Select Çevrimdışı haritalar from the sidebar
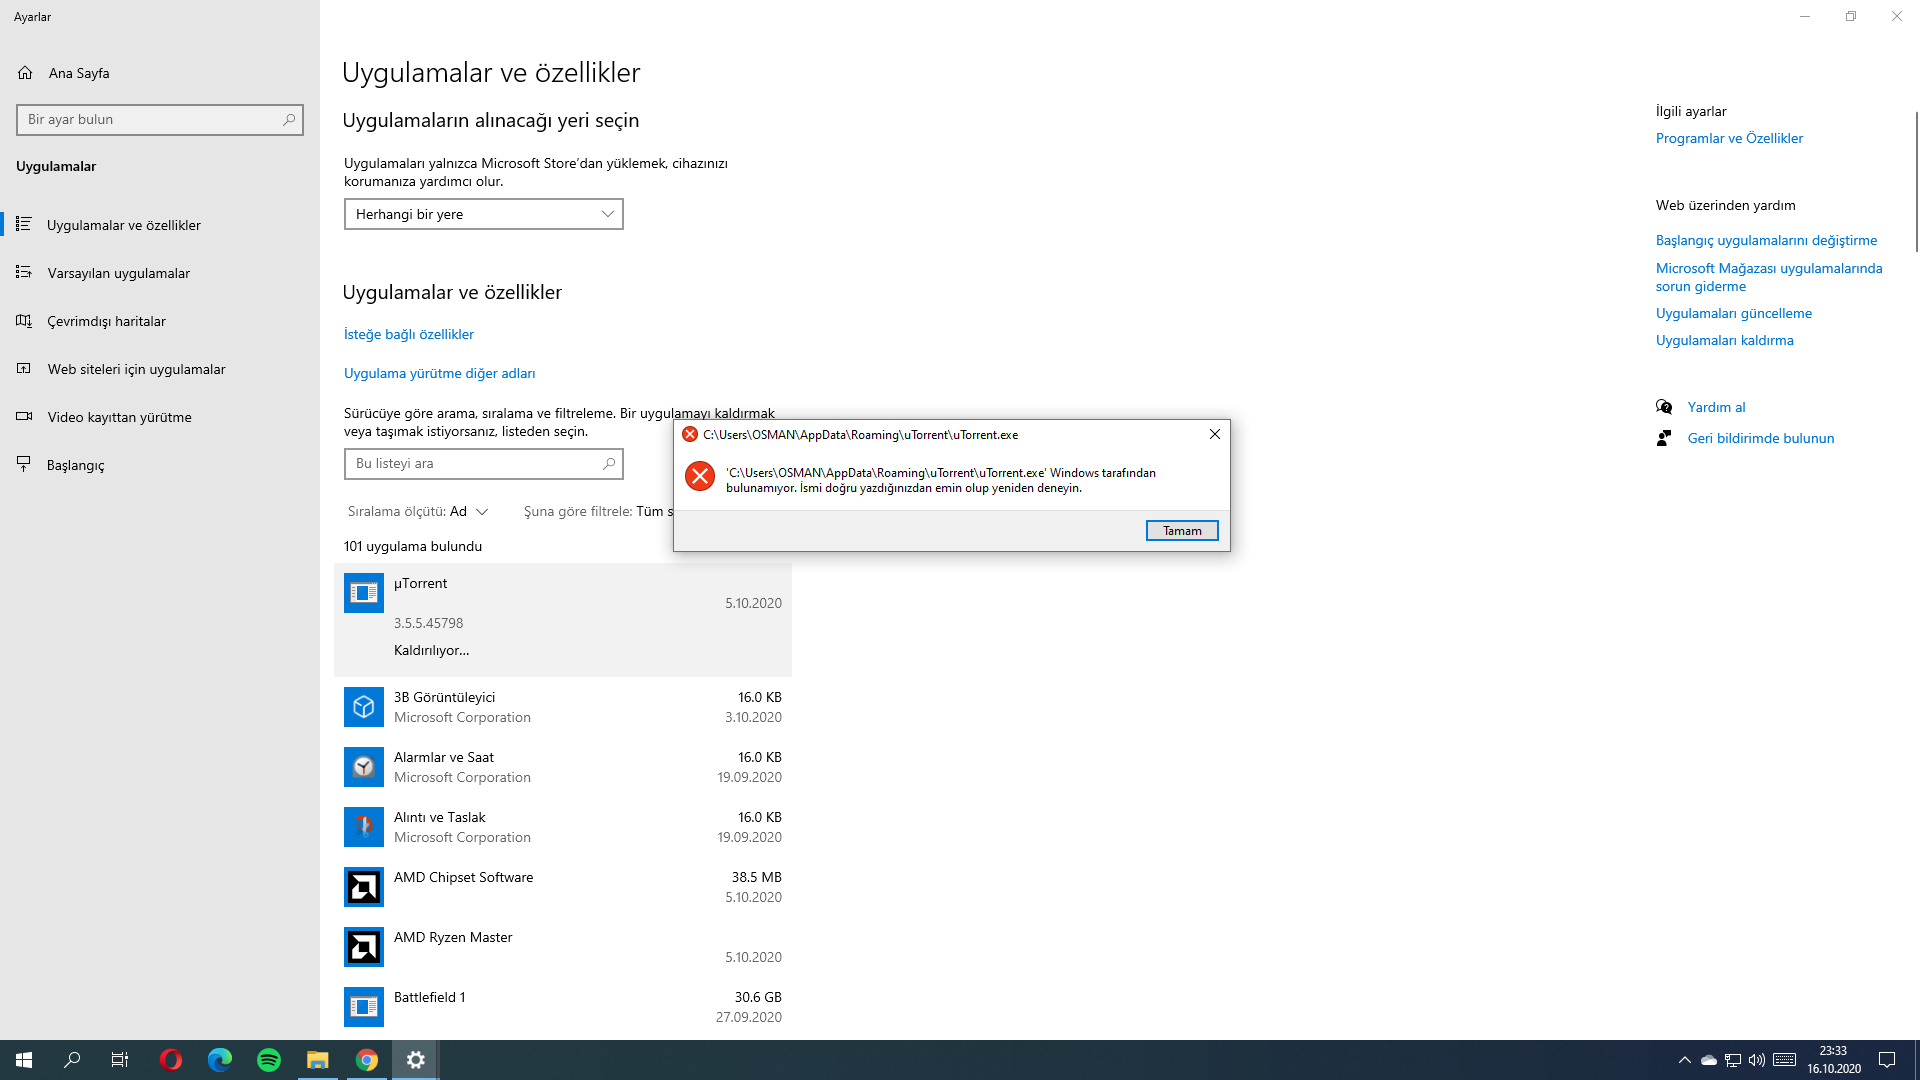This screenshot has width=1920, height=1080. click(x=106, y=321)
